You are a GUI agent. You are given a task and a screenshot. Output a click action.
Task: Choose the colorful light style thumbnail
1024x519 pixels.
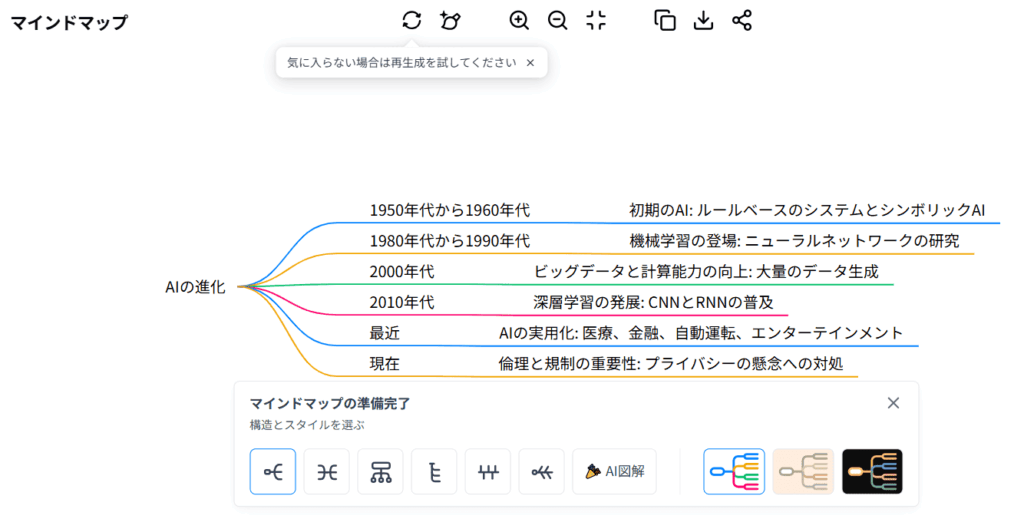click(734, 471)
